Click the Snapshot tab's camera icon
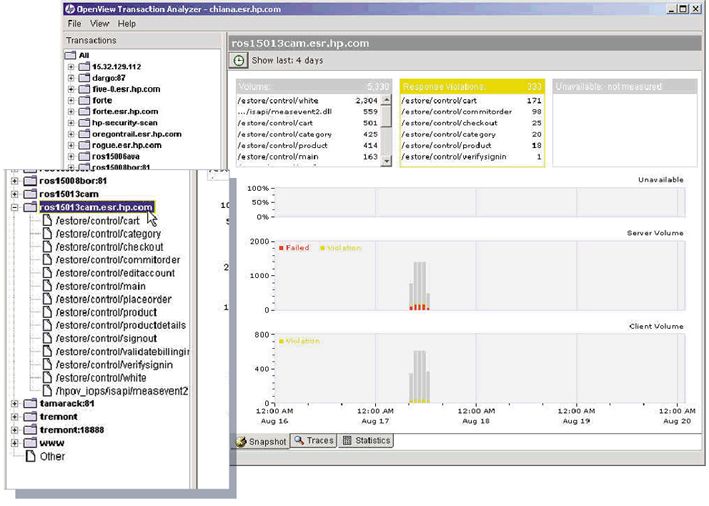Screen dimensions: 709x506 coord(241,442)
